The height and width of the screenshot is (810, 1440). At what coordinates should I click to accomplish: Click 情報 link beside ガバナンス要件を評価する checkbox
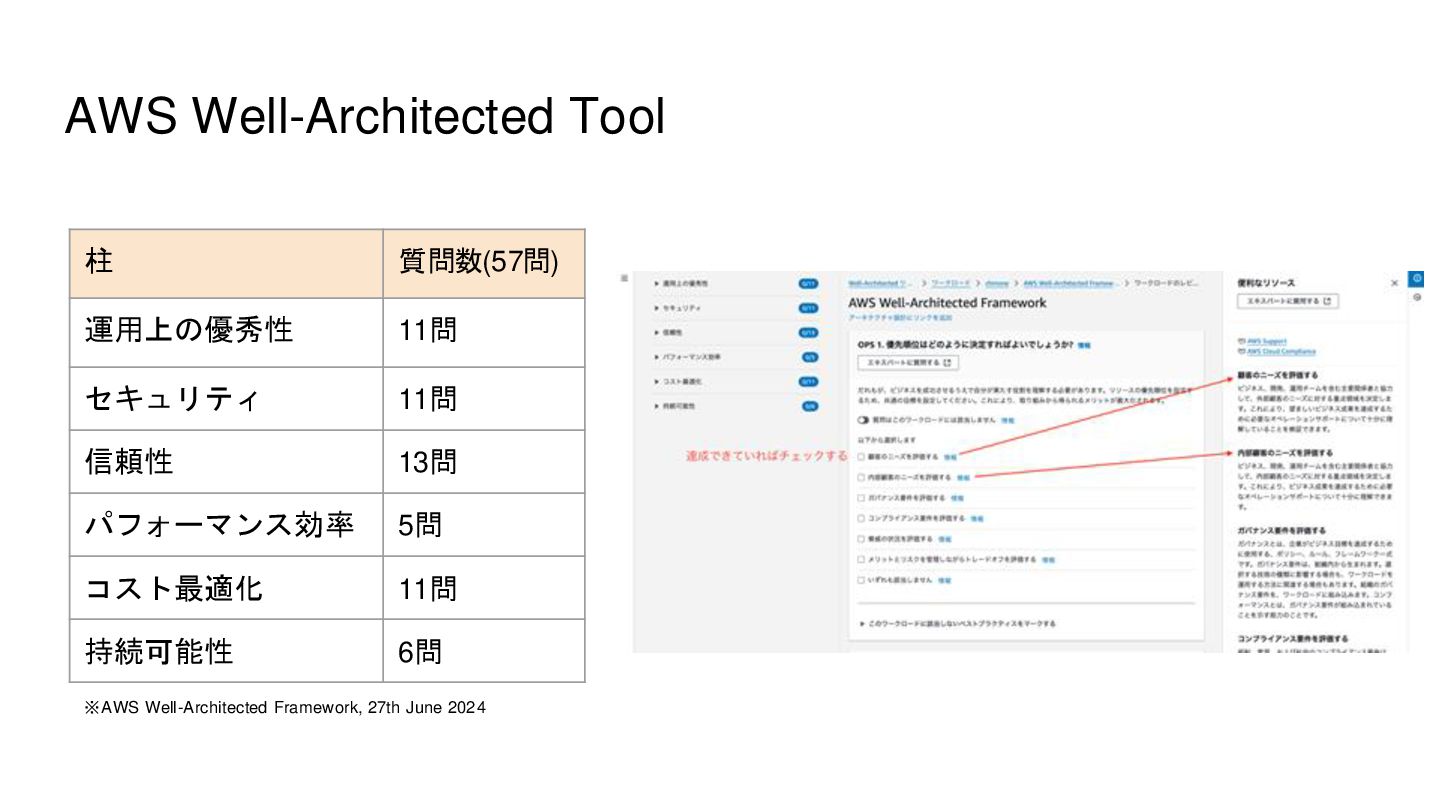point(956,498)
